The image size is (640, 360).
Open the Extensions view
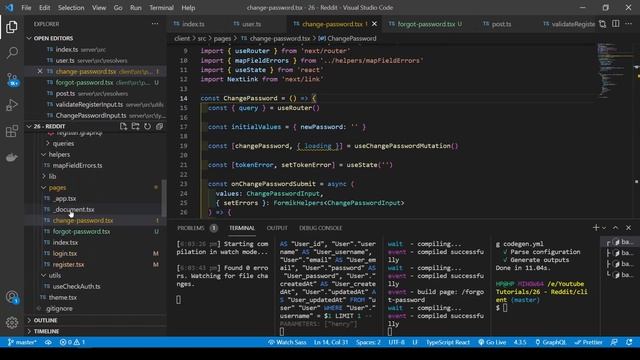[12, 131]
